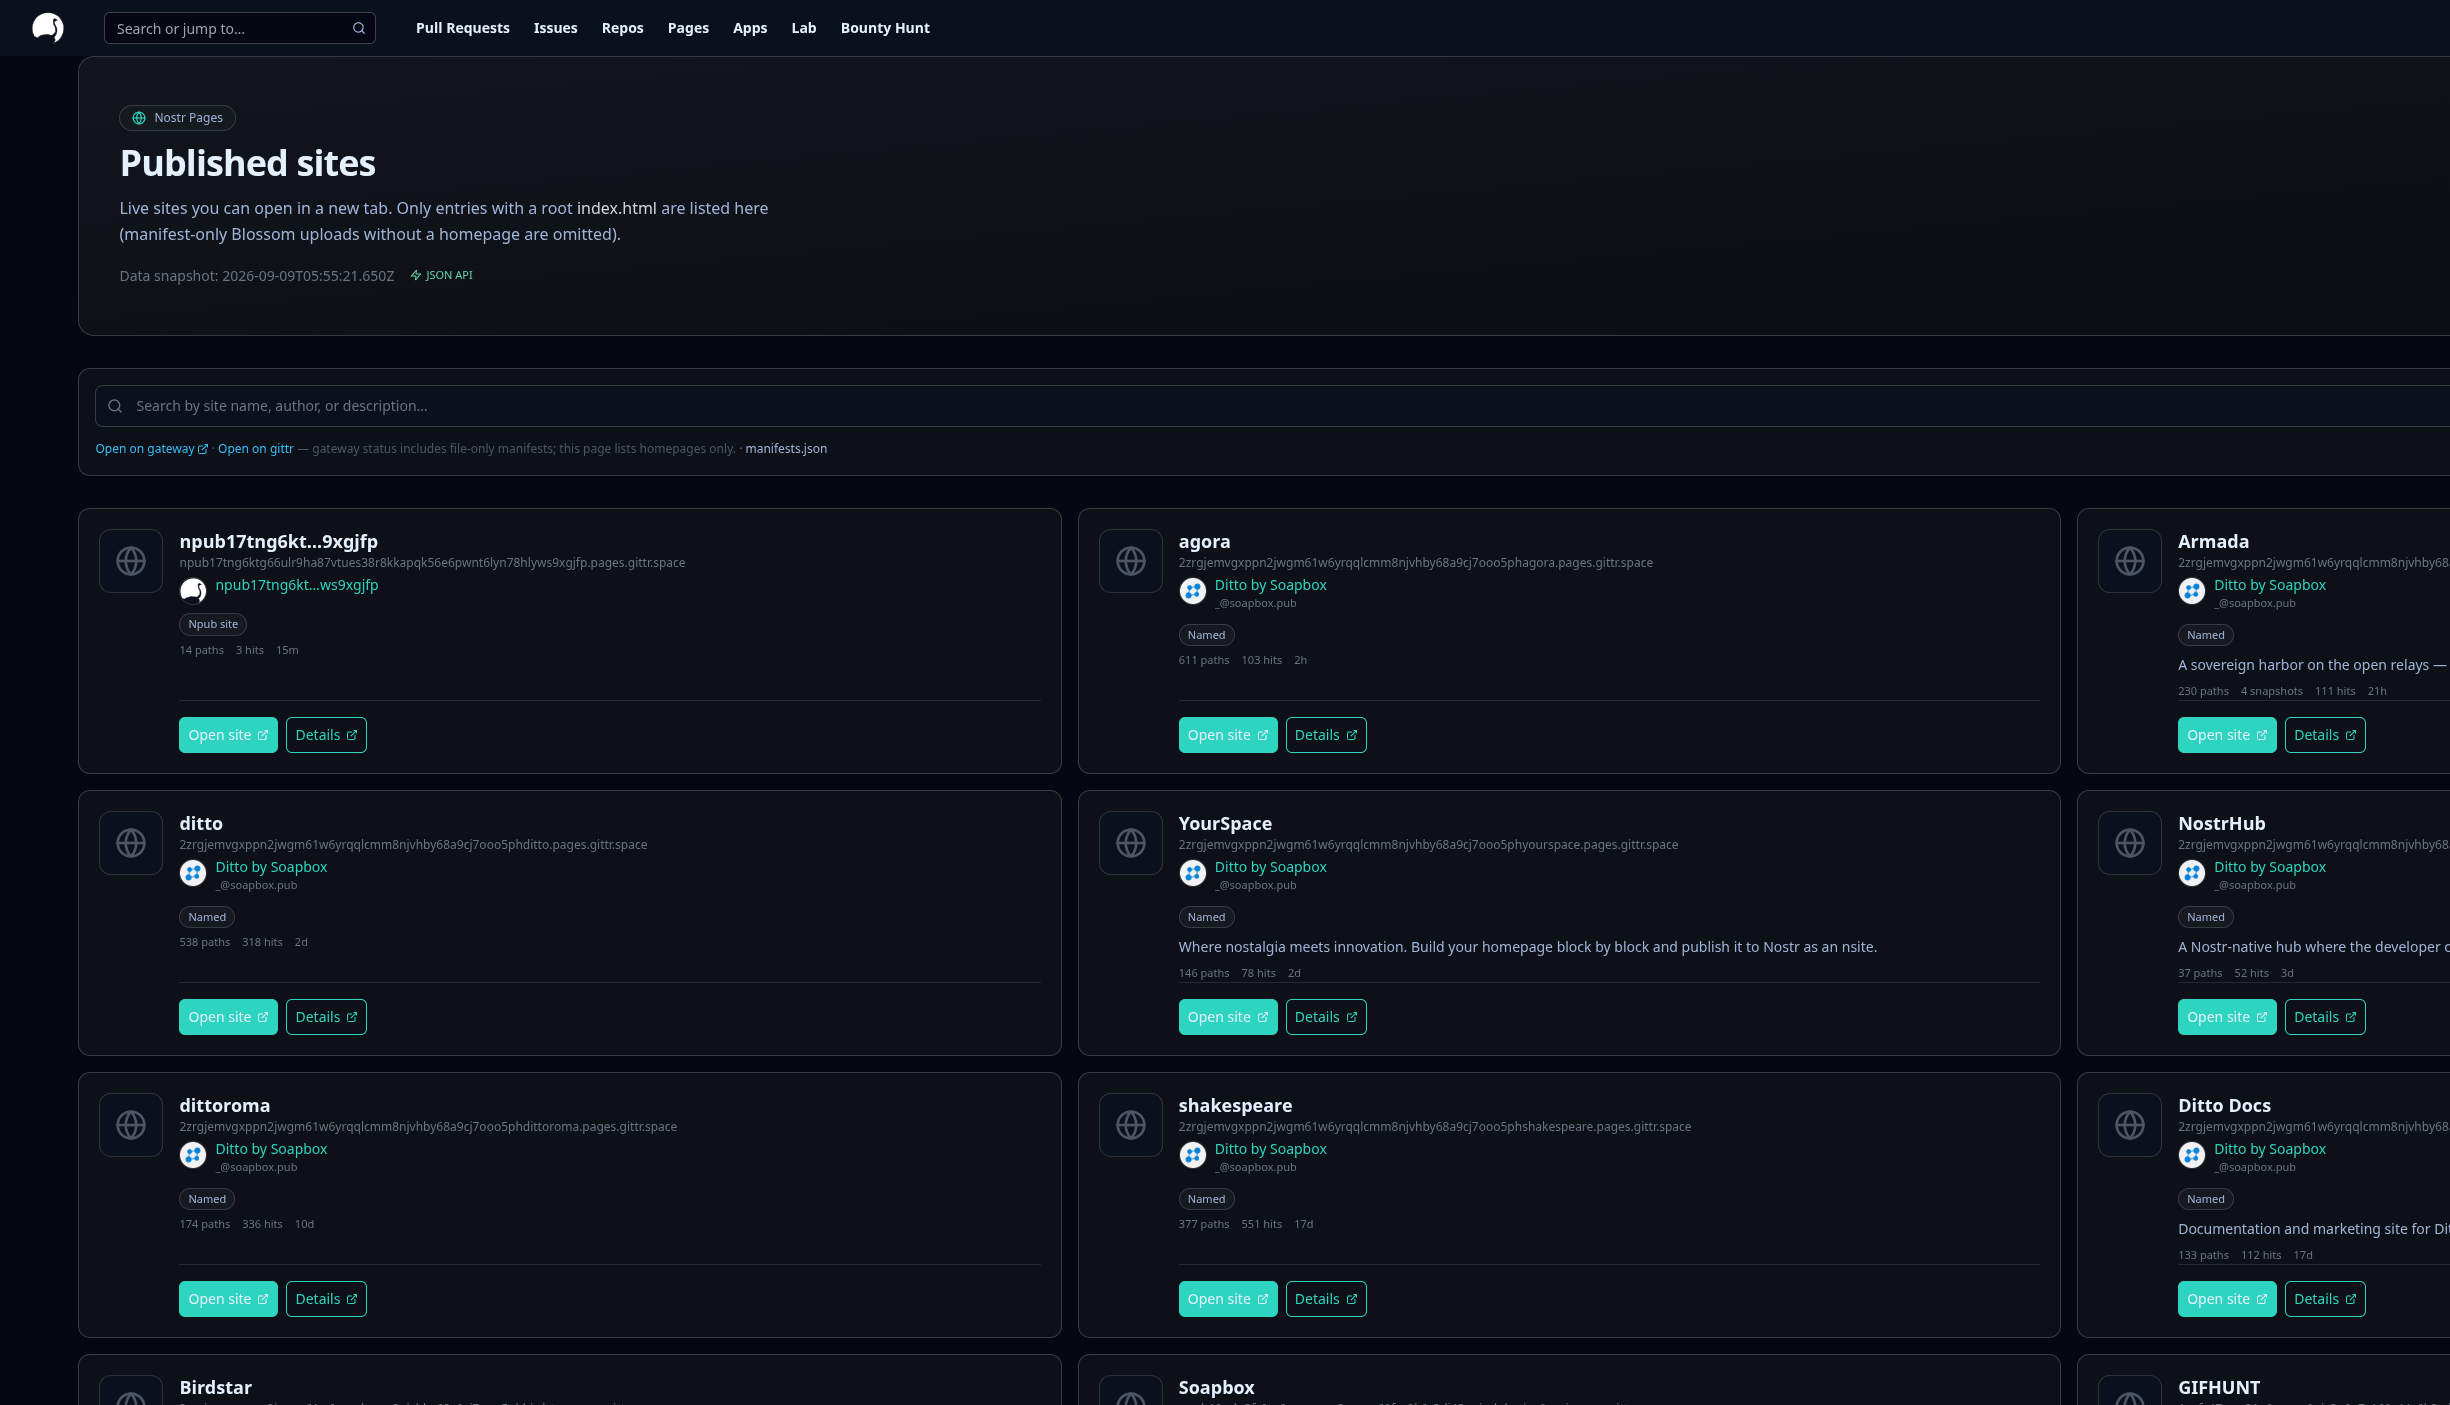
Task: Click the Npub site tag
Action: [213, 624]
